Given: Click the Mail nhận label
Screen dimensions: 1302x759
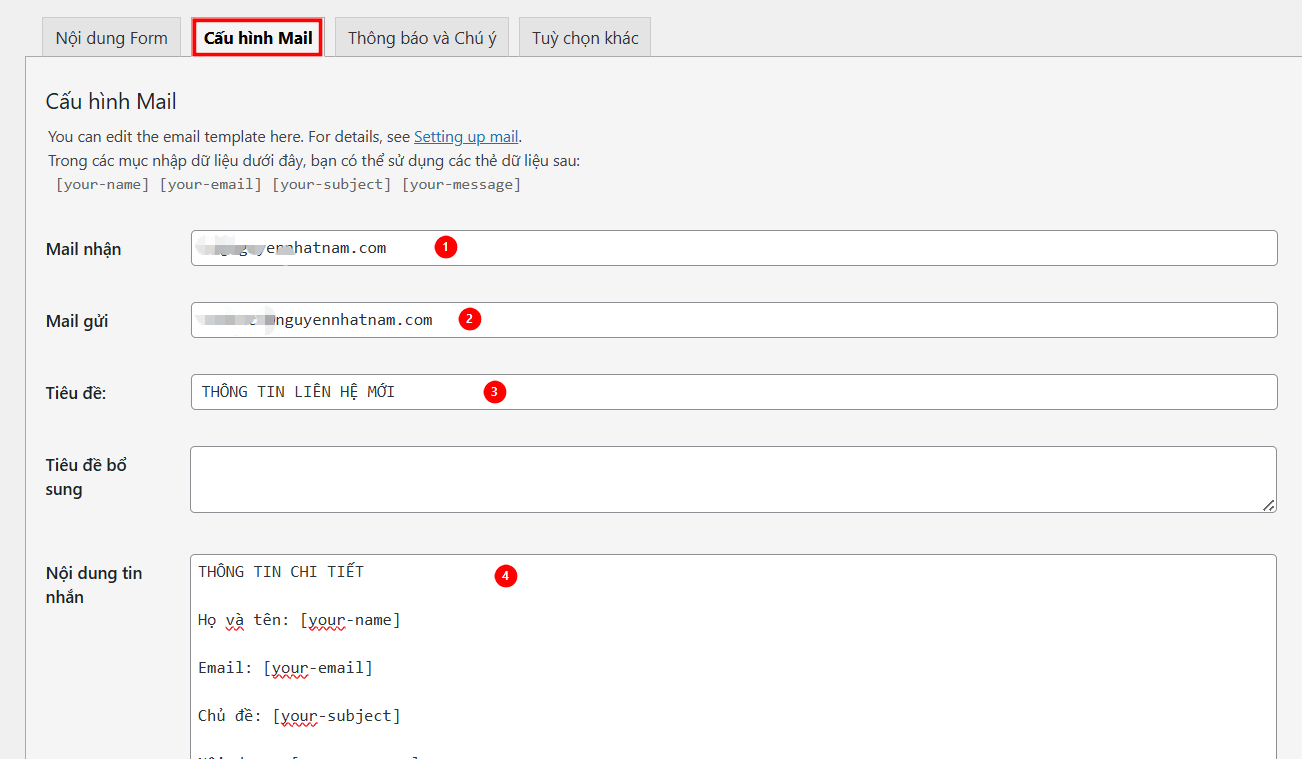Looking at the screenshot, I should (84, 249).
